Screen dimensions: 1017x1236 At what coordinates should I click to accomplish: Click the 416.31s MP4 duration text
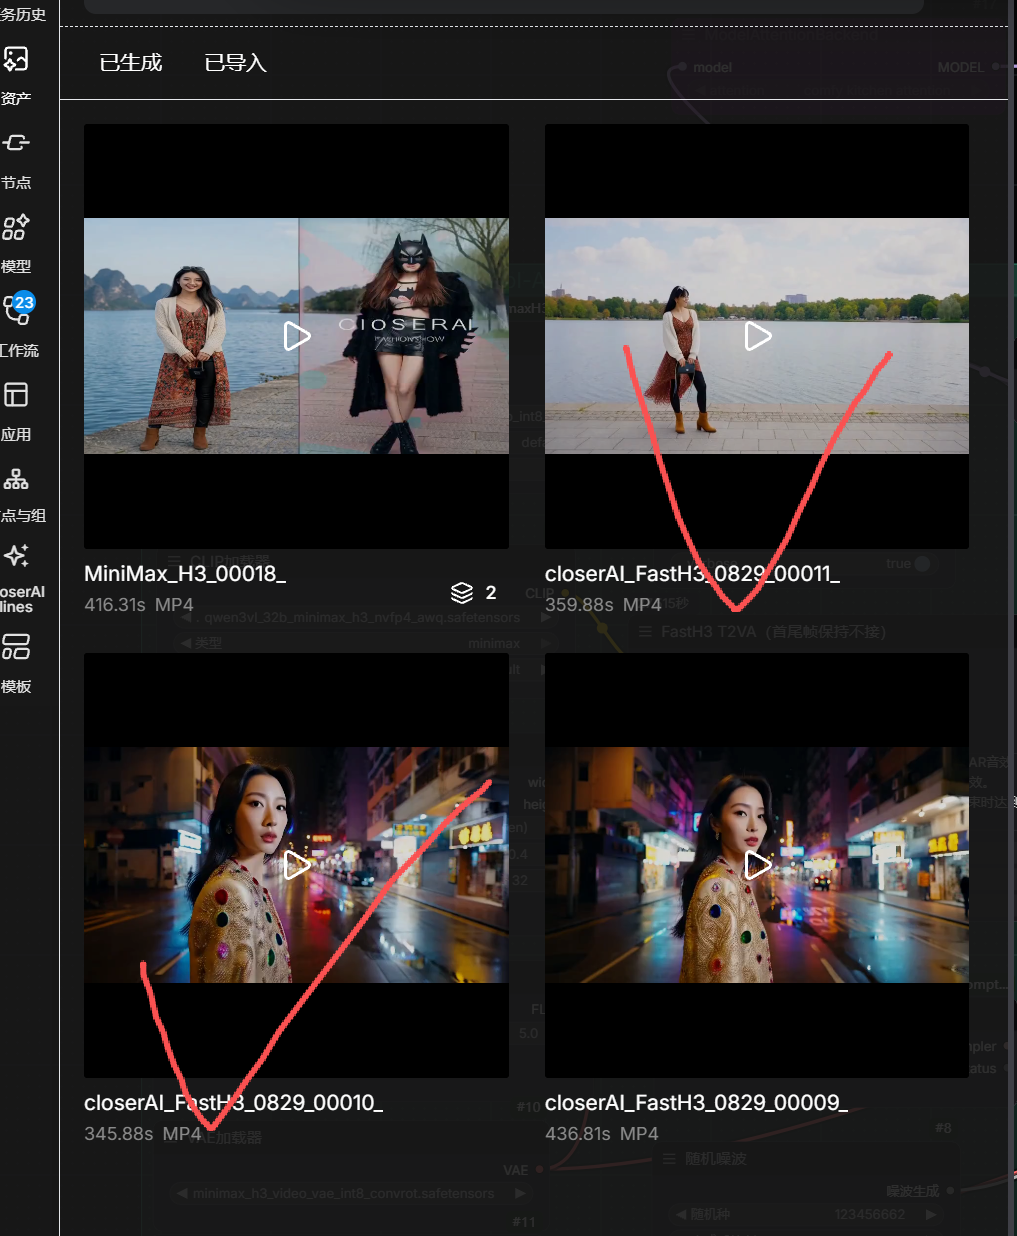[x=139, y=605]
